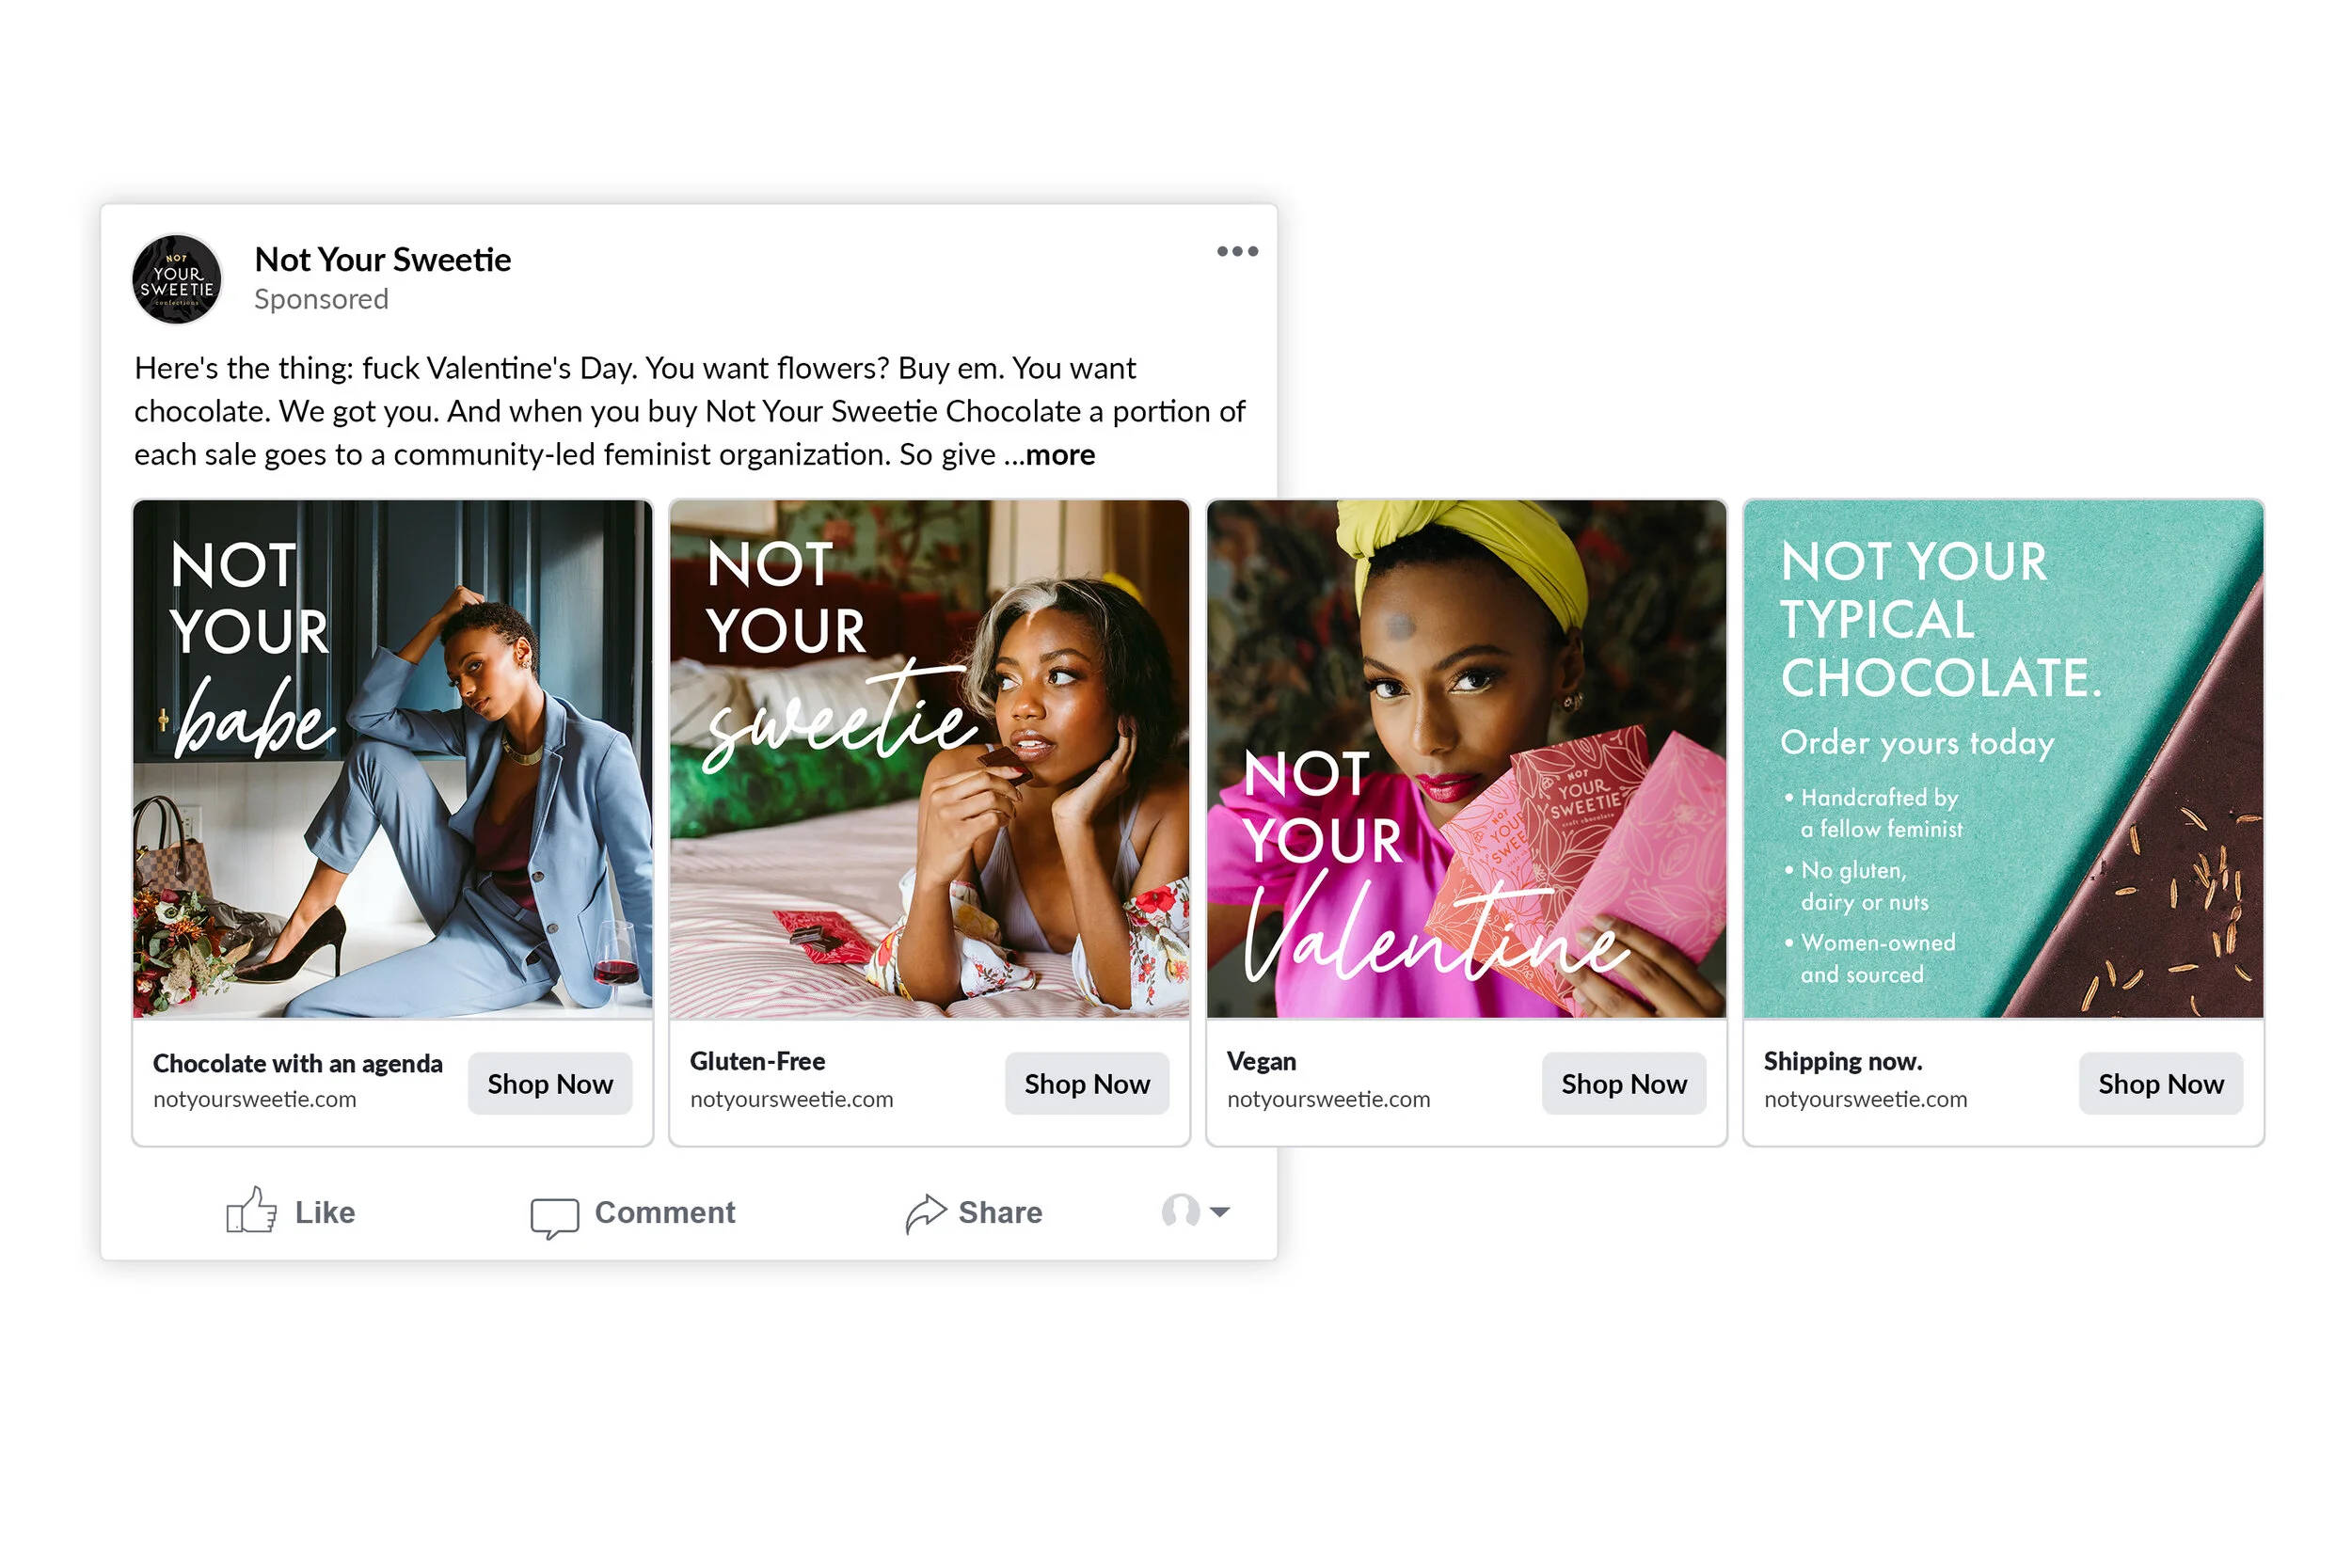Open the Not Your Valentine carousel image
This screenshot has width=2352, height=1568.
(x=1467, y=759)
